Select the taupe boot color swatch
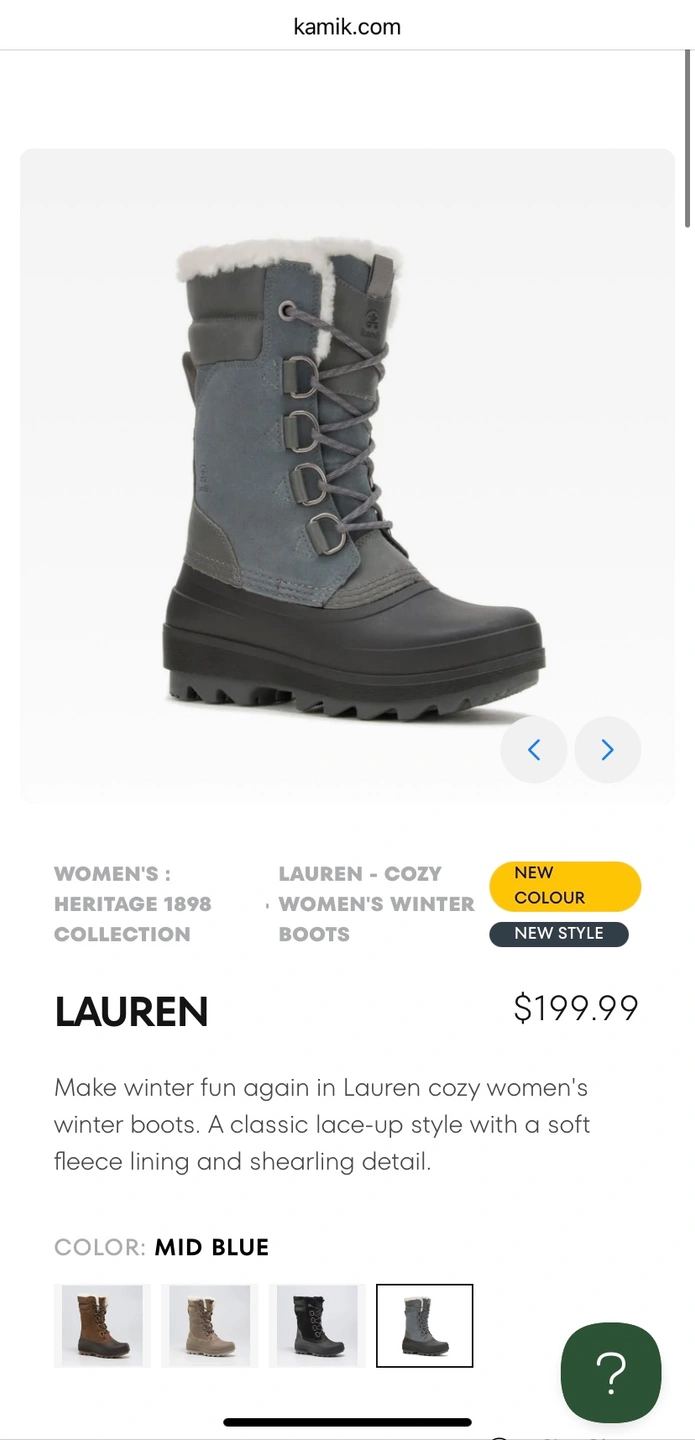This screenshot has width=695, height=1440. tap(210, 1326)
